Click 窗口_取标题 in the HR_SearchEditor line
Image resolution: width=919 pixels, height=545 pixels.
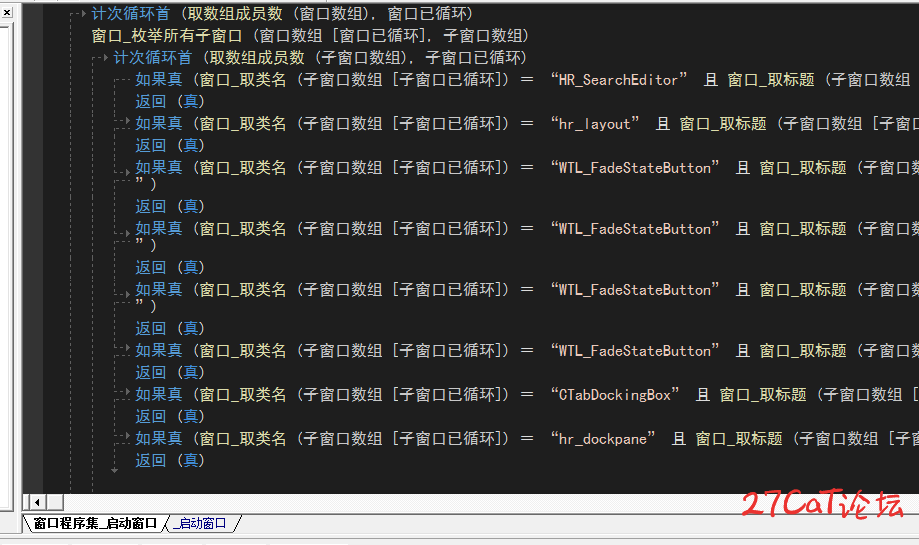[771, 80]
